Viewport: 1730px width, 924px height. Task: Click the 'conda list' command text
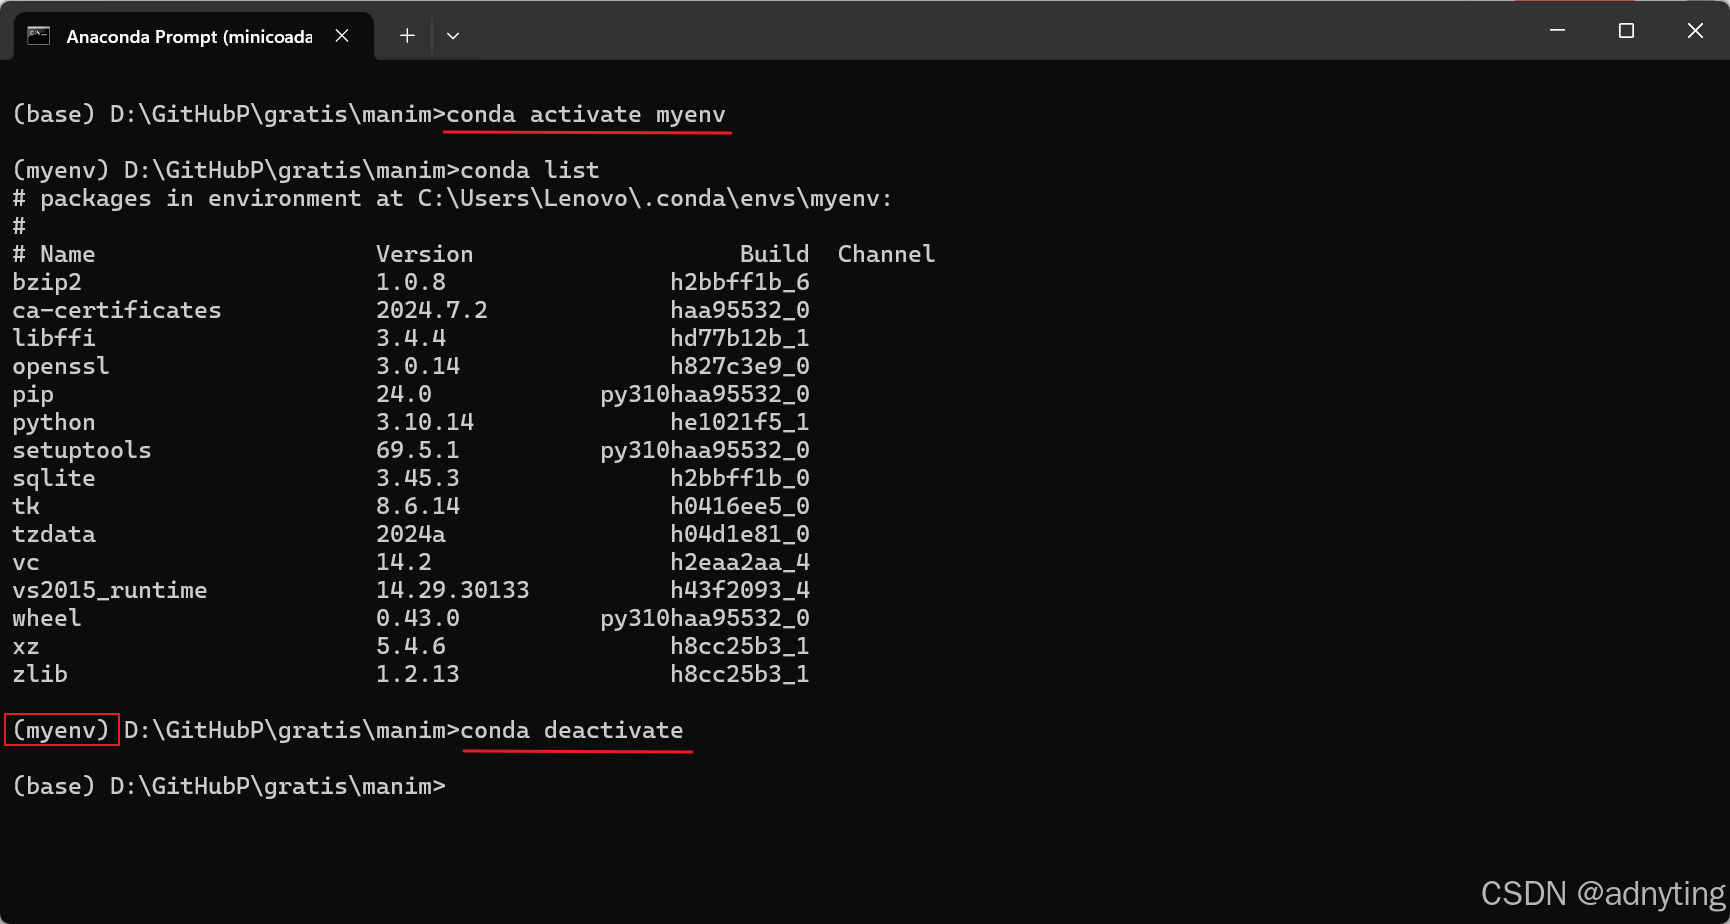(530, 170)
